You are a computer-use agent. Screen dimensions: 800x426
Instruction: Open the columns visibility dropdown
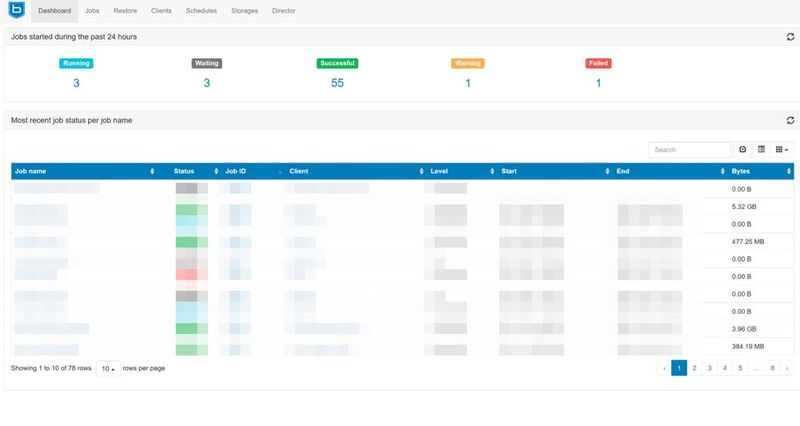coord(782,149)
